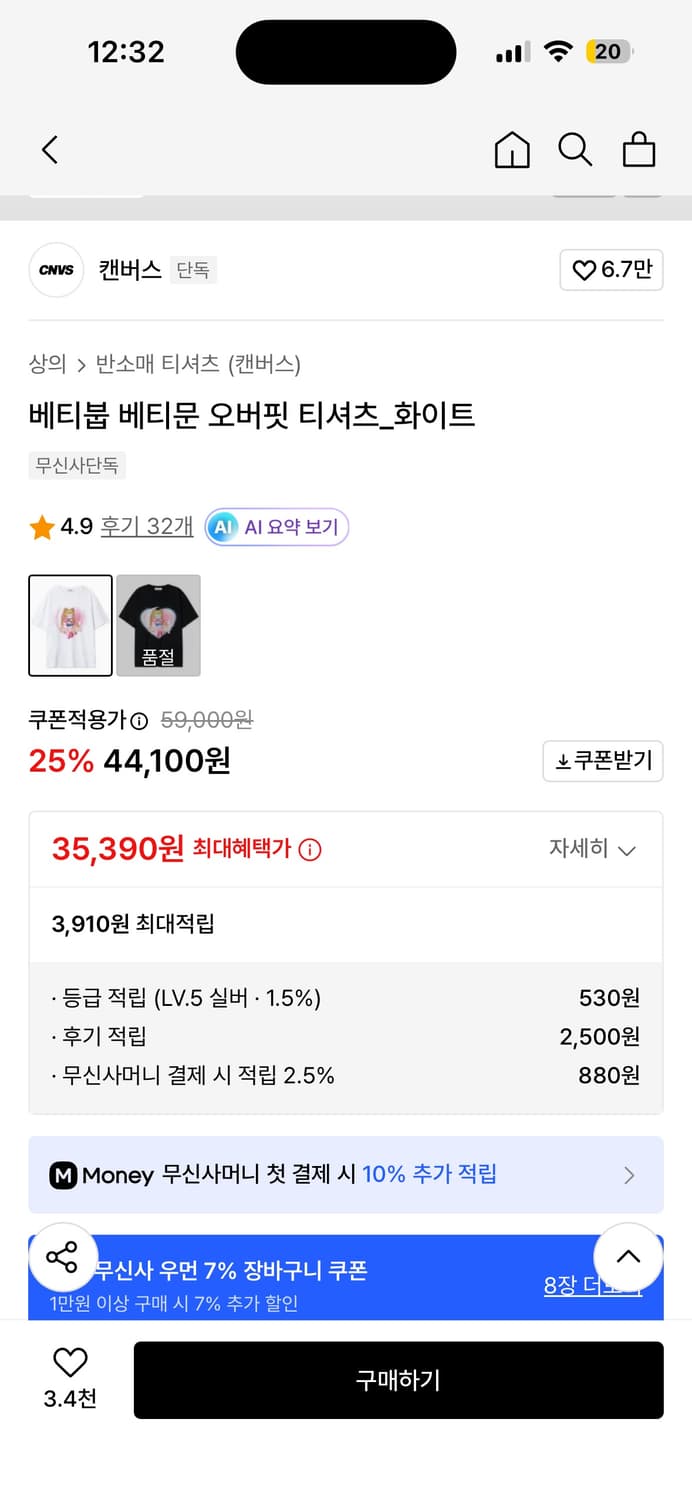The width and height of the screenshot is (692, 1500).
Task: Tap the AI 요약 보기 pill
Action: point(276,527)
